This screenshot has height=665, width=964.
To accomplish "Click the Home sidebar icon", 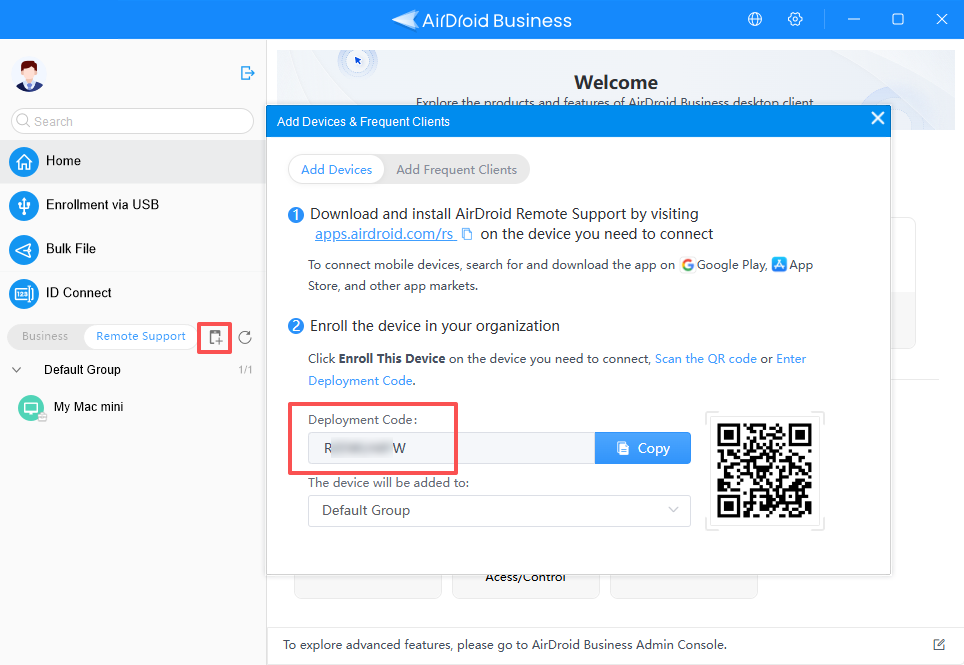I will click(24, 162).
